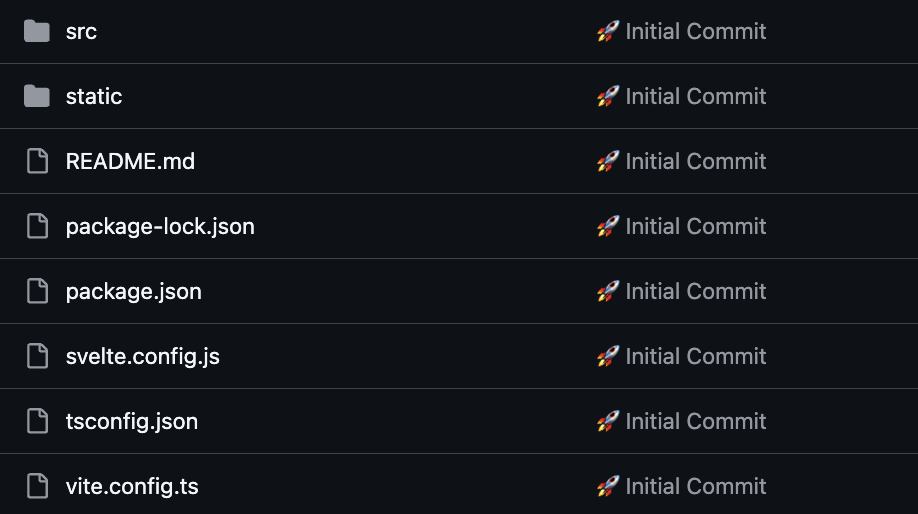Viewport: 918px width, 514px height.
Task: Click the tsconfig.json file icon
Action: [37, 421]
